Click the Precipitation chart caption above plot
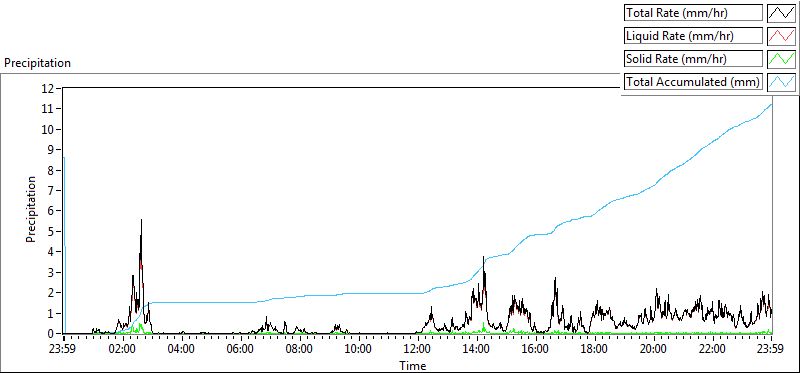The width and height of the screenshot is (800, 373). [37, 63]
